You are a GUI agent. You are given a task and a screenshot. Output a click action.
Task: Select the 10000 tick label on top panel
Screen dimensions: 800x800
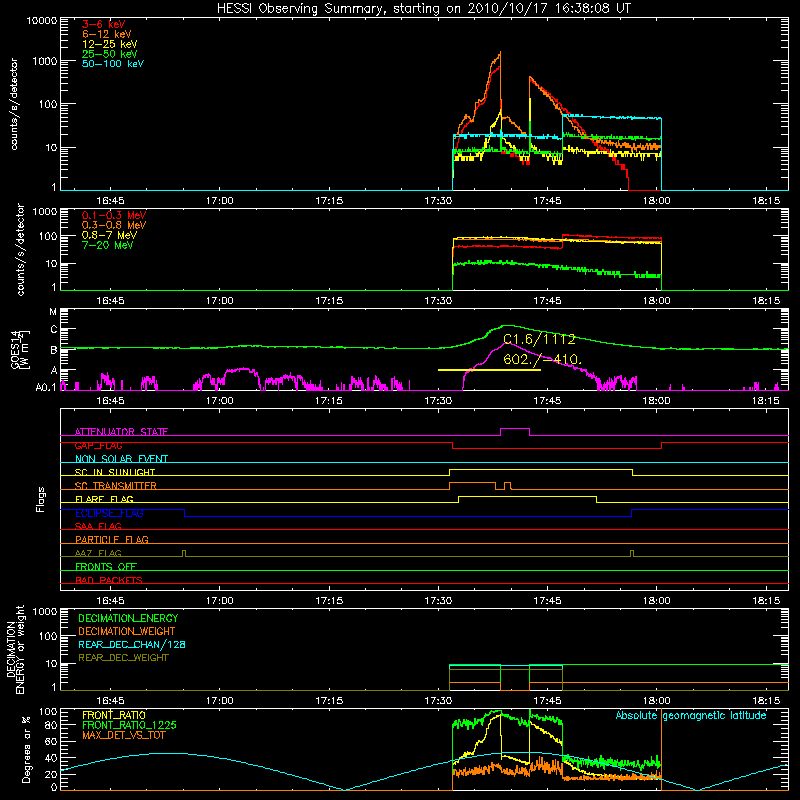click(42, 20)
